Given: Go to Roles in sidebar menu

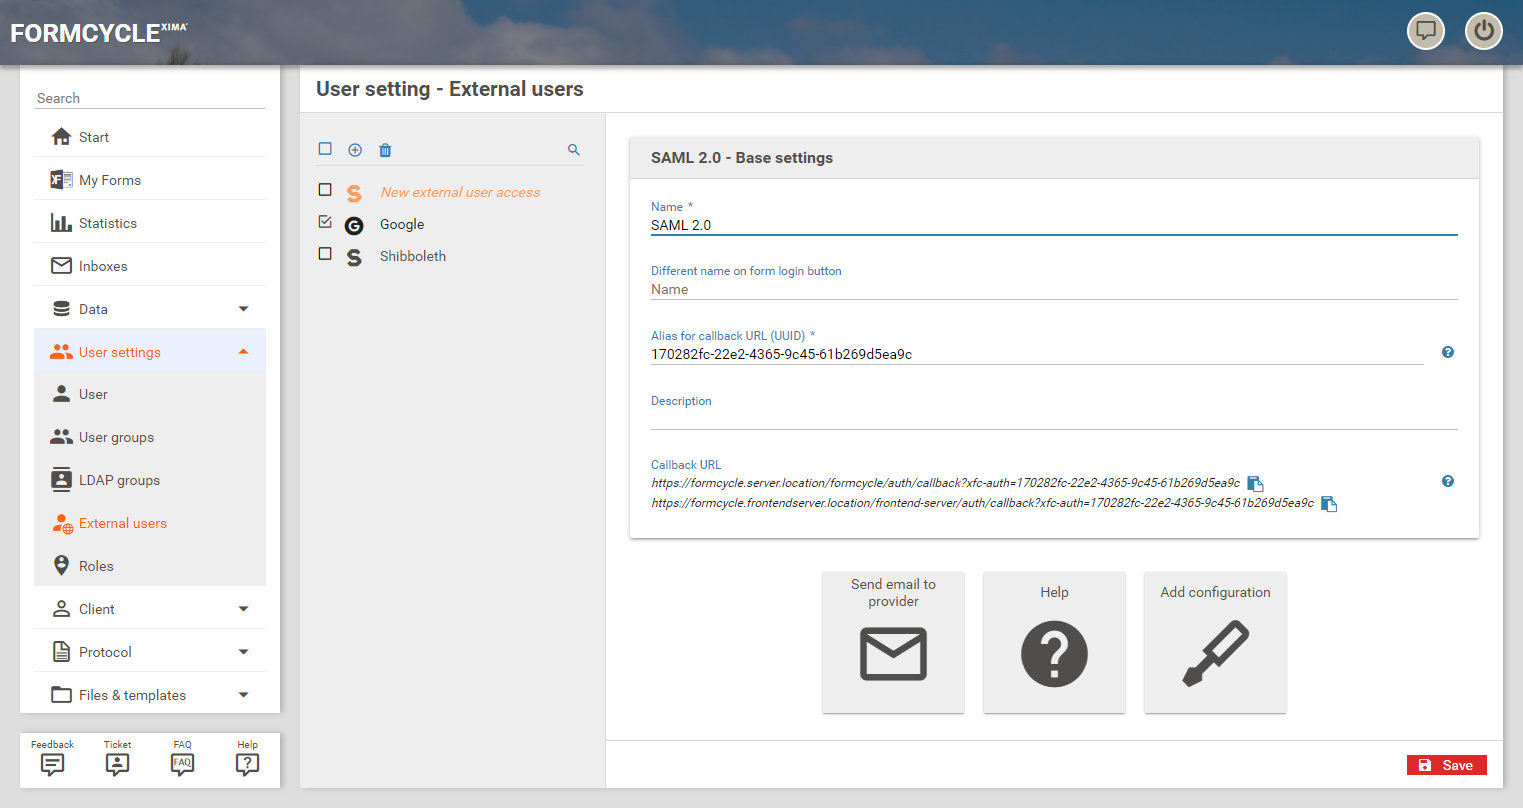Looking at the screenshot, I should [x=96, y=566].
